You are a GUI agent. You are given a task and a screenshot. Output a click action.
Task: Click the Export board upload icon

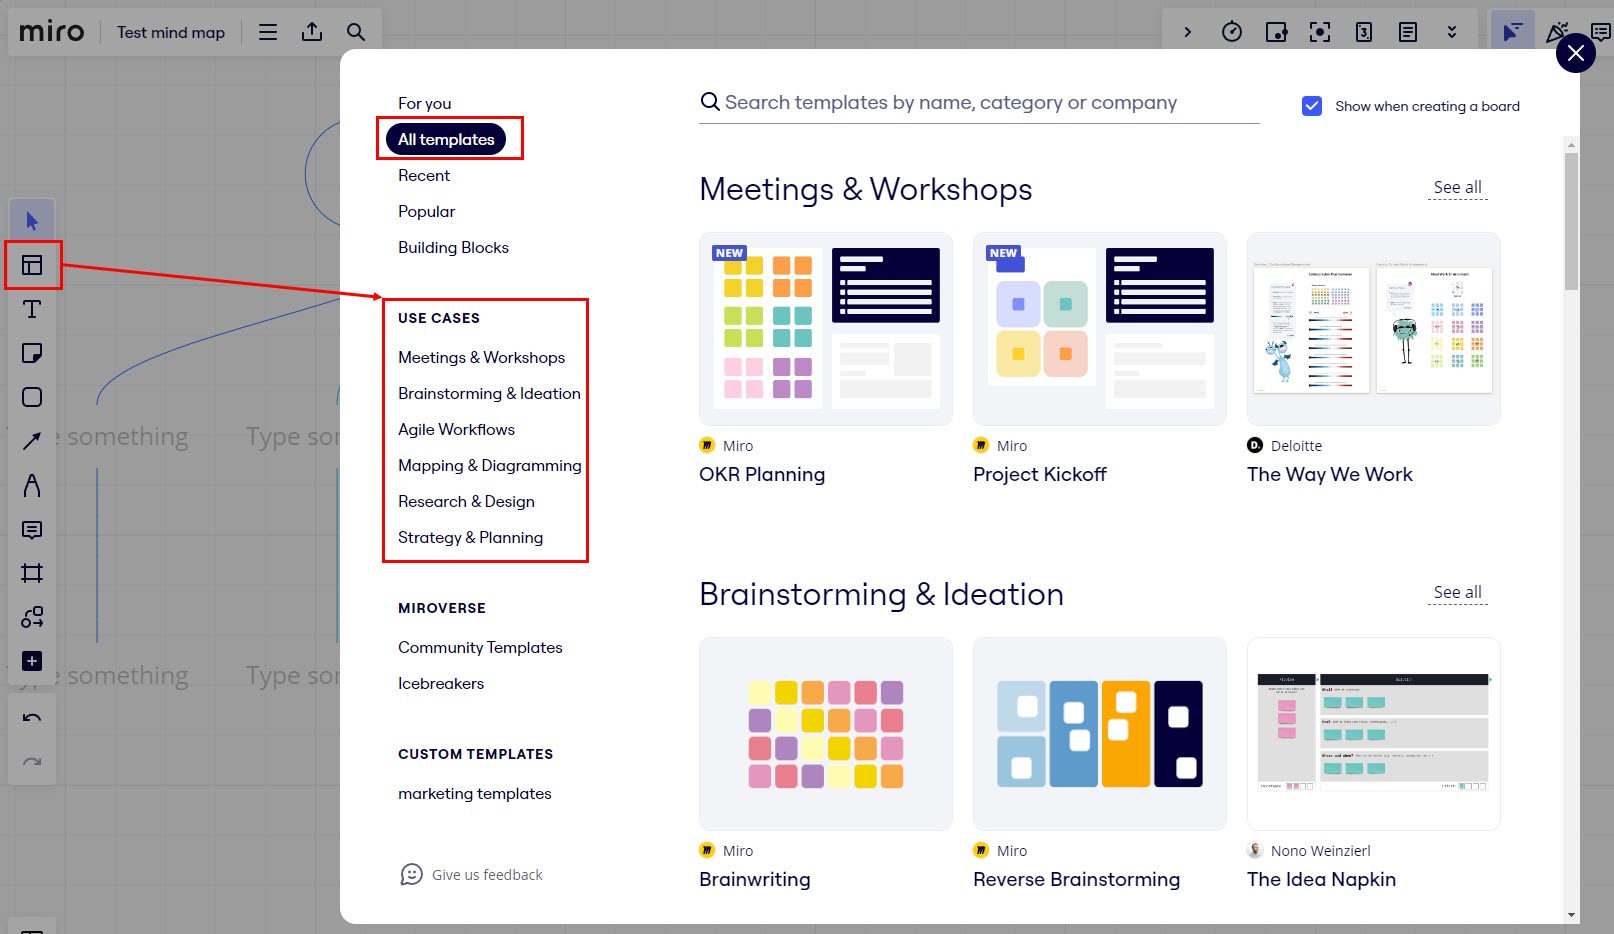pos(312,32)
